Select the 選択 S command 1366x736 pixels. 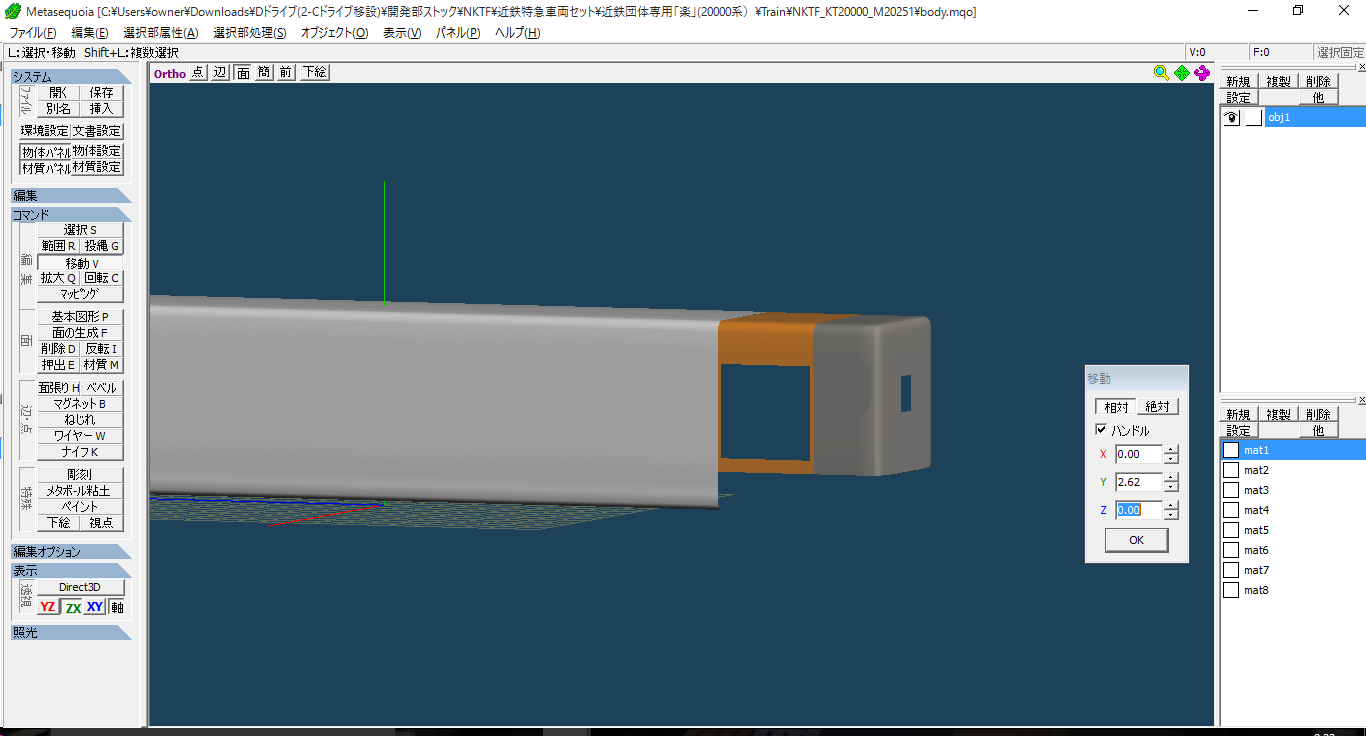(80, 230)
